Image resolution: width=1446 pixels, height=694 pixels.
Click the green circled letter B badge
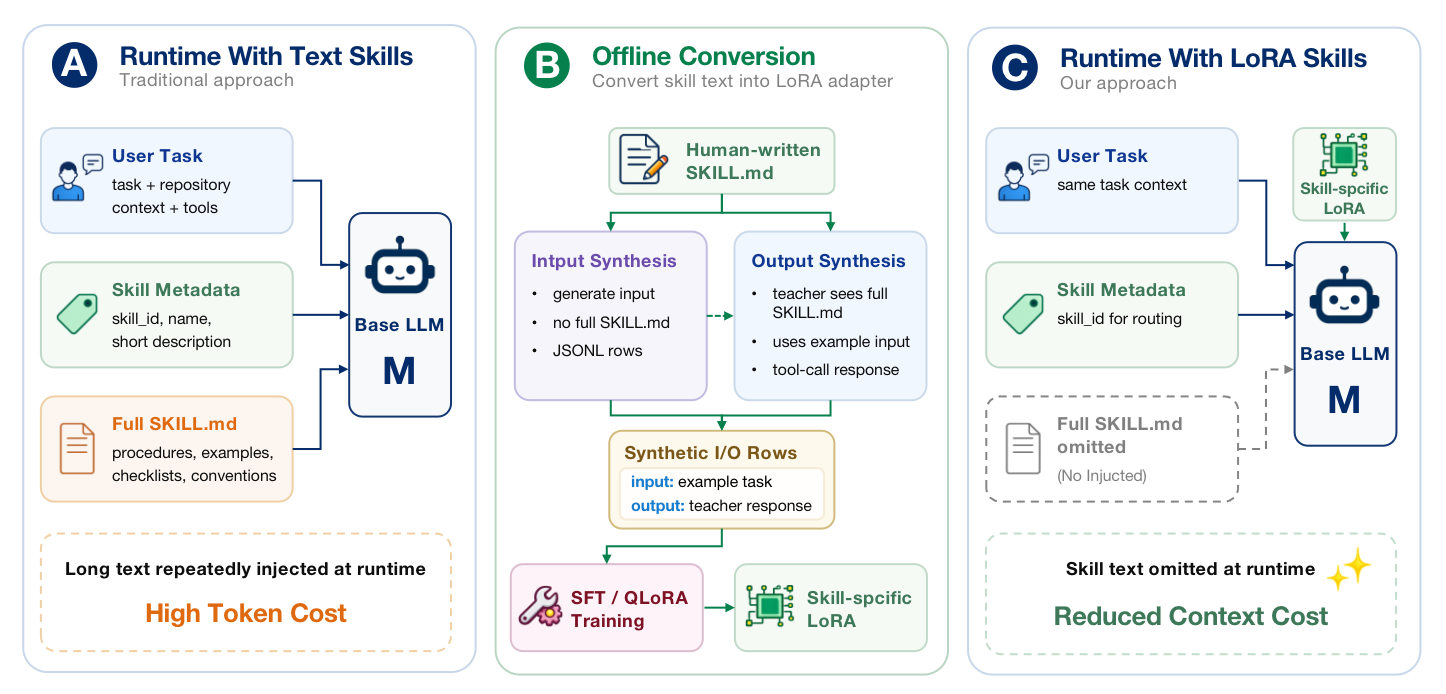548,67
